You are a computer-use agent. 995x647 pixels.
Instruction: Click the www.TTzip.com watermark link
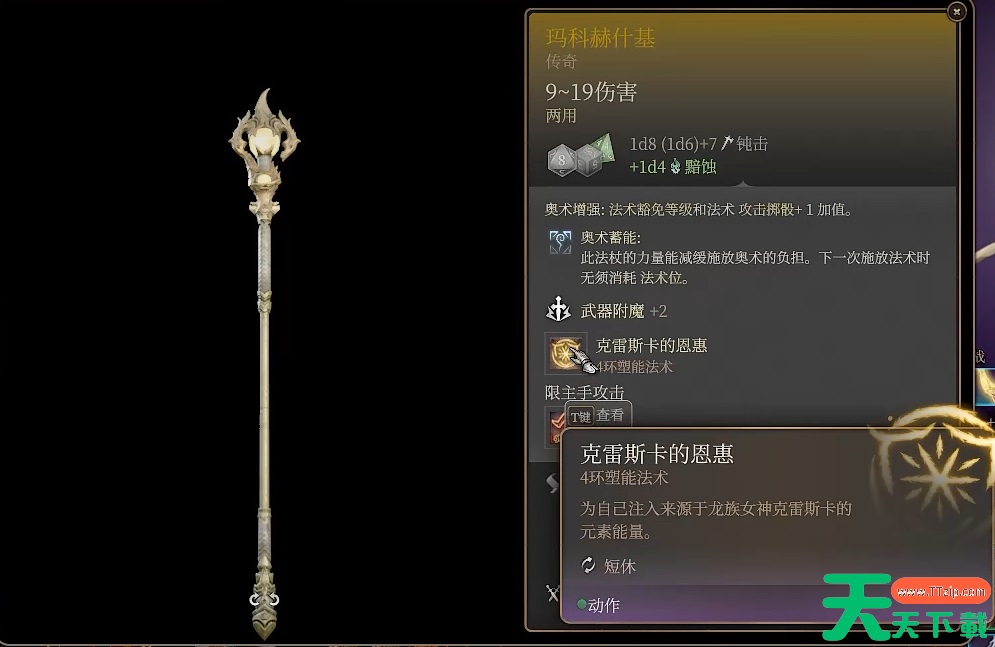click(940, 591)
